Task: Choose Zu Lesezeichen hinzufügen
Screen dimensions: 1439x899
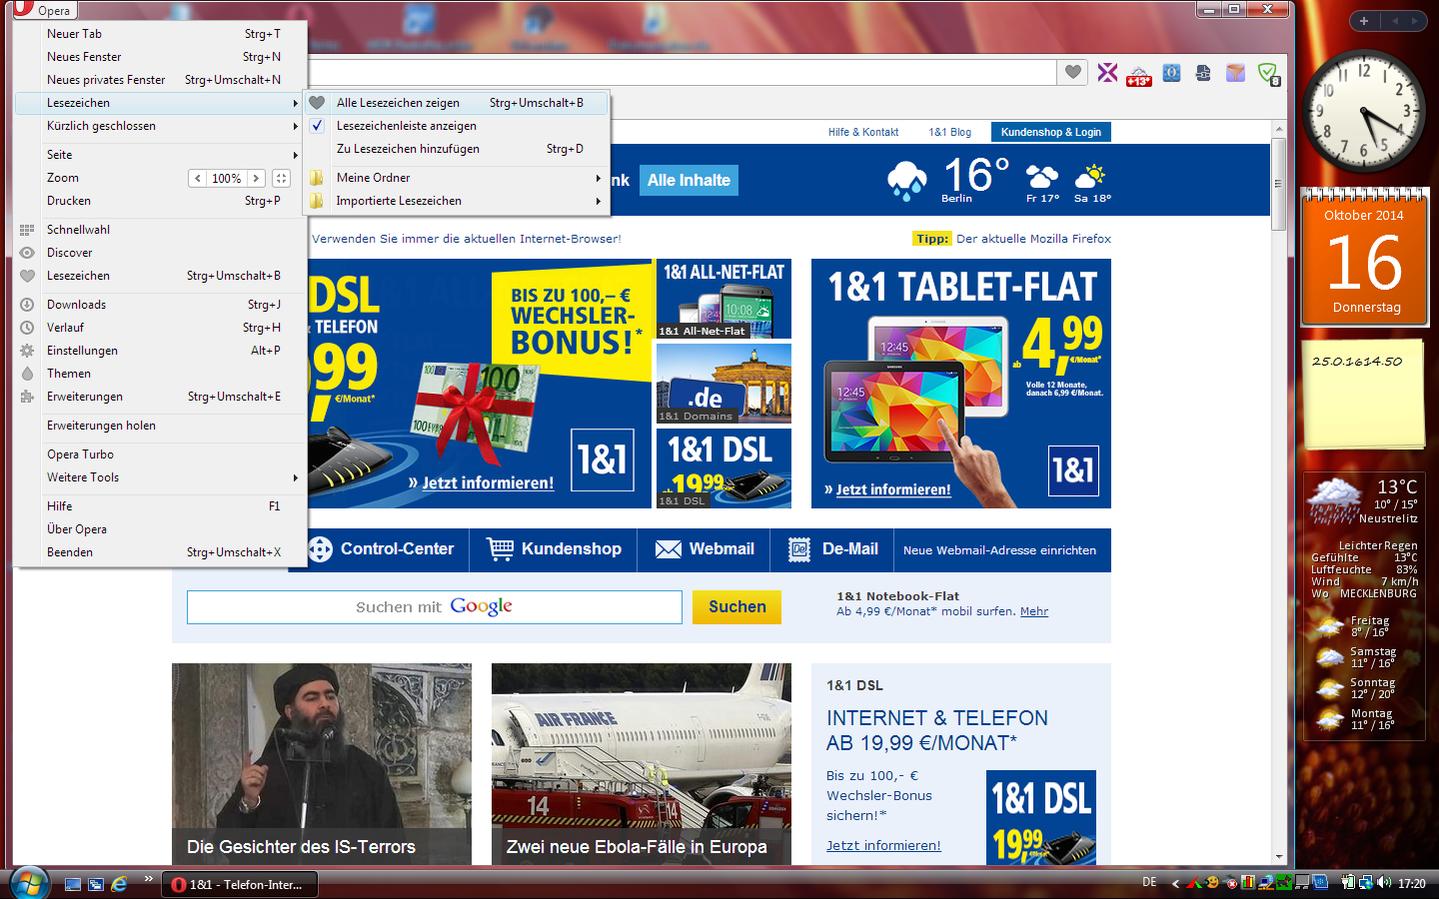Action: [x=457, y=149]
